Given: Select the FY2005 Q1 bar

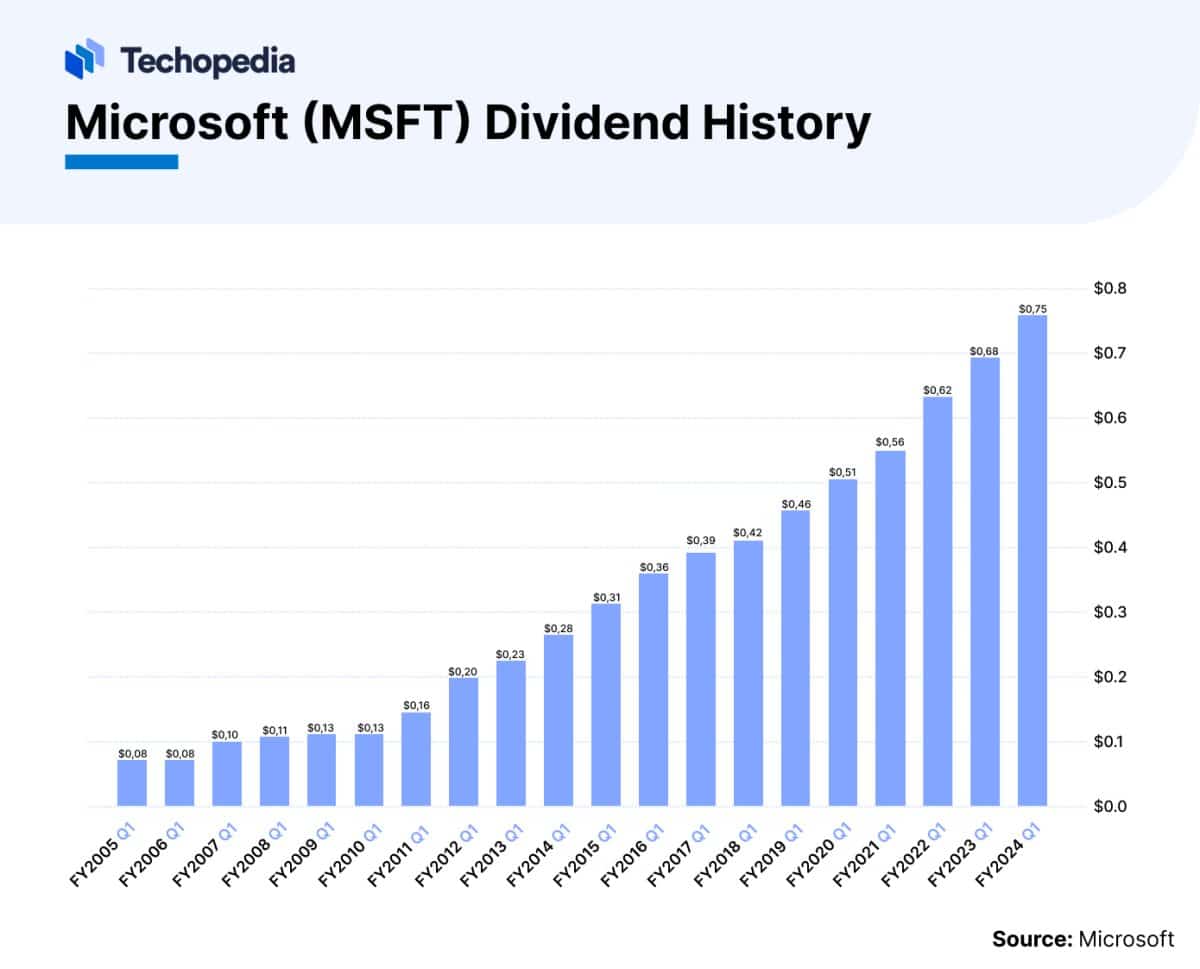Looking at the screenshot, I should pyautogui.click(x=132, y=783).
